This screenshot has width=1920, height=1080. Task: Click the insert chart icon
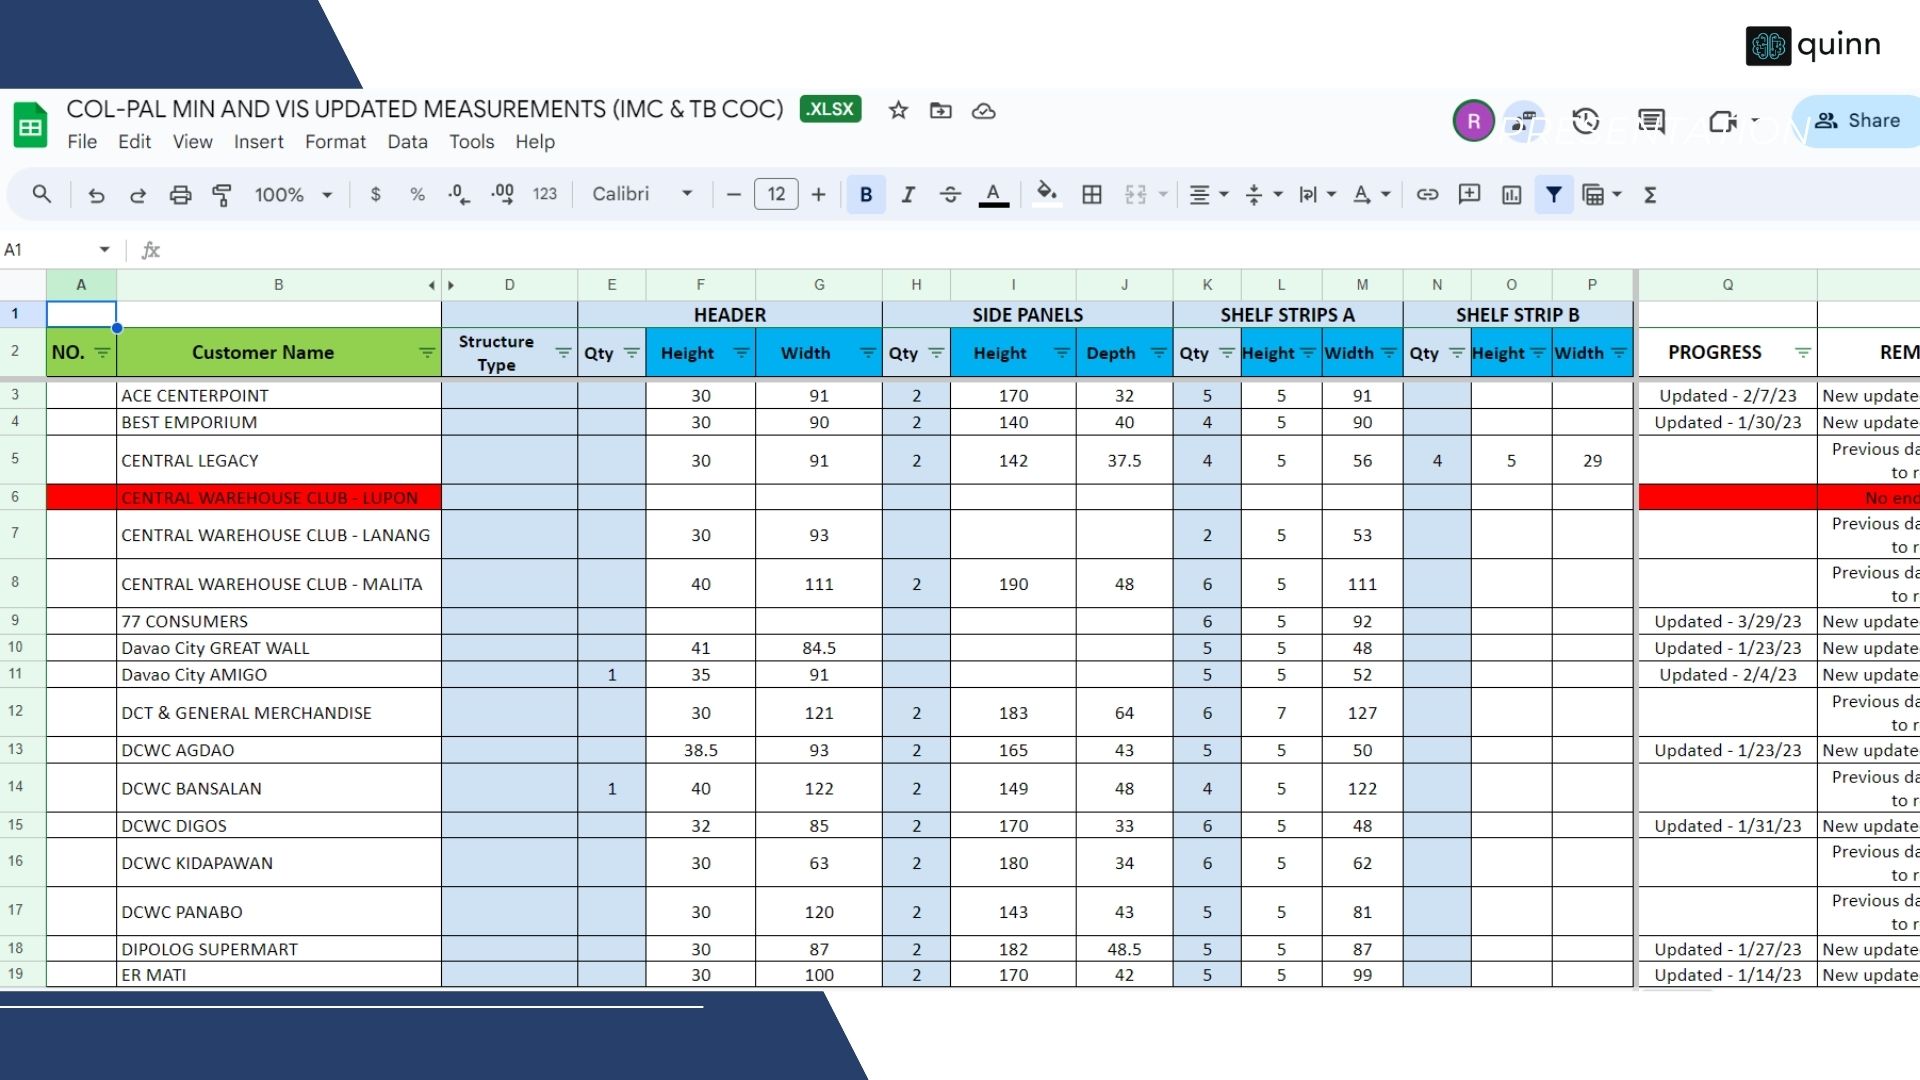[1511, 195]
